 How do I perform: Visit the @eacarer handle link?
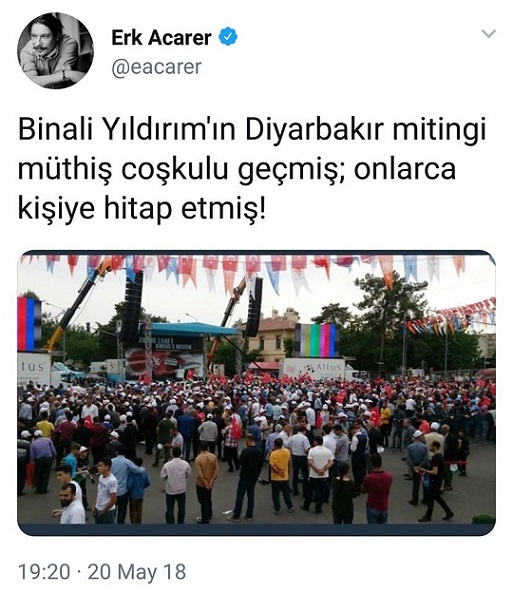pyautogui.click(x=156, y=67)
